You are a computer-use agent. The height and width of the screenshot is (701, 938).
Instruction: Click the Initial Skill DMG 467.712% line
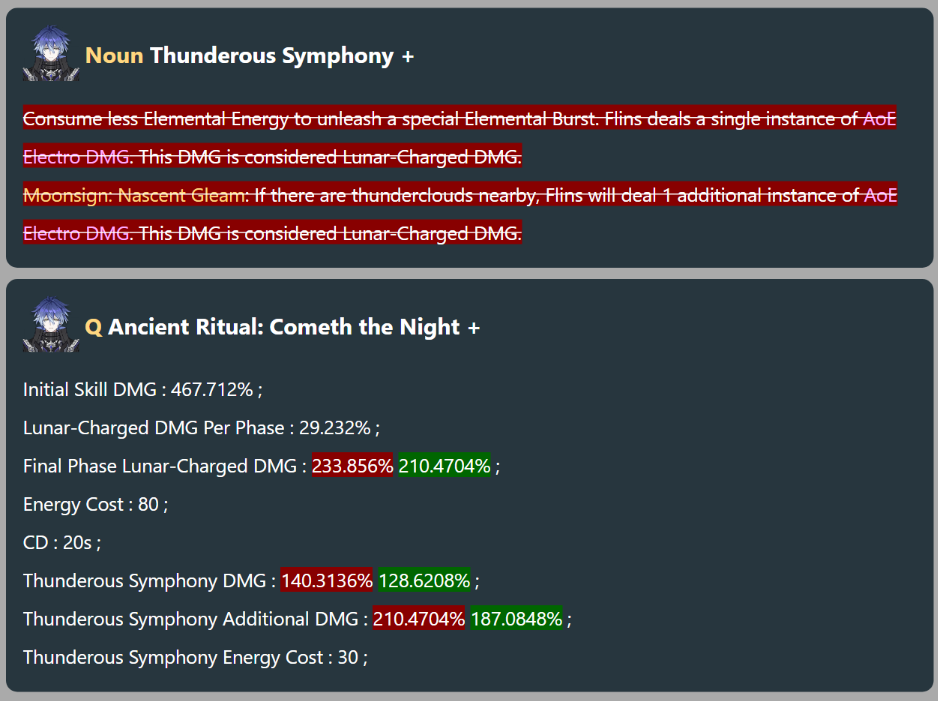click(142, 390)
